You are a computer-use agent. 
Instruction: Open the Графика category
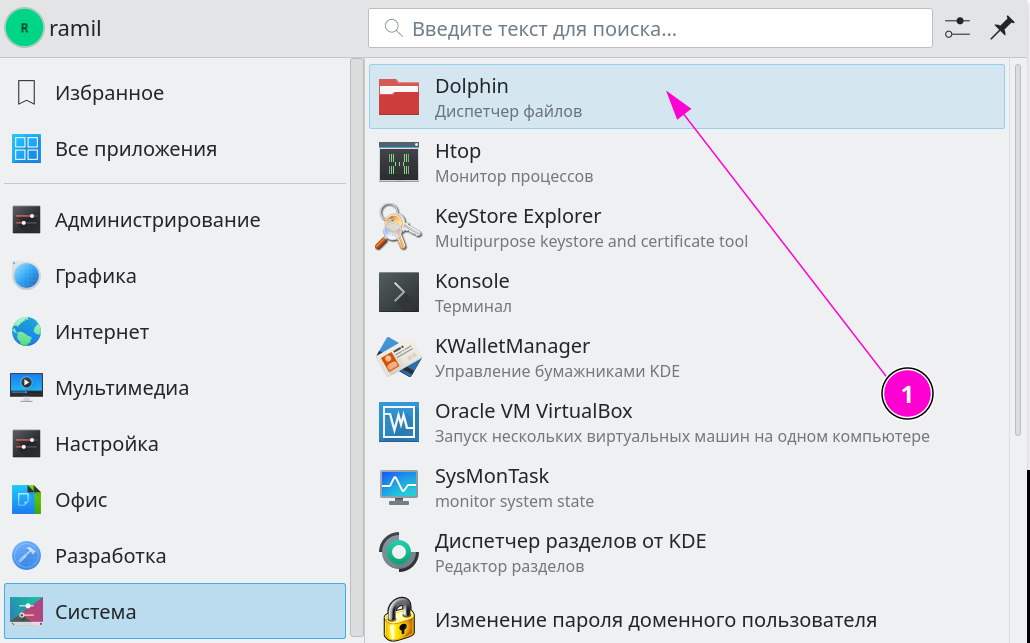point(175,275)
